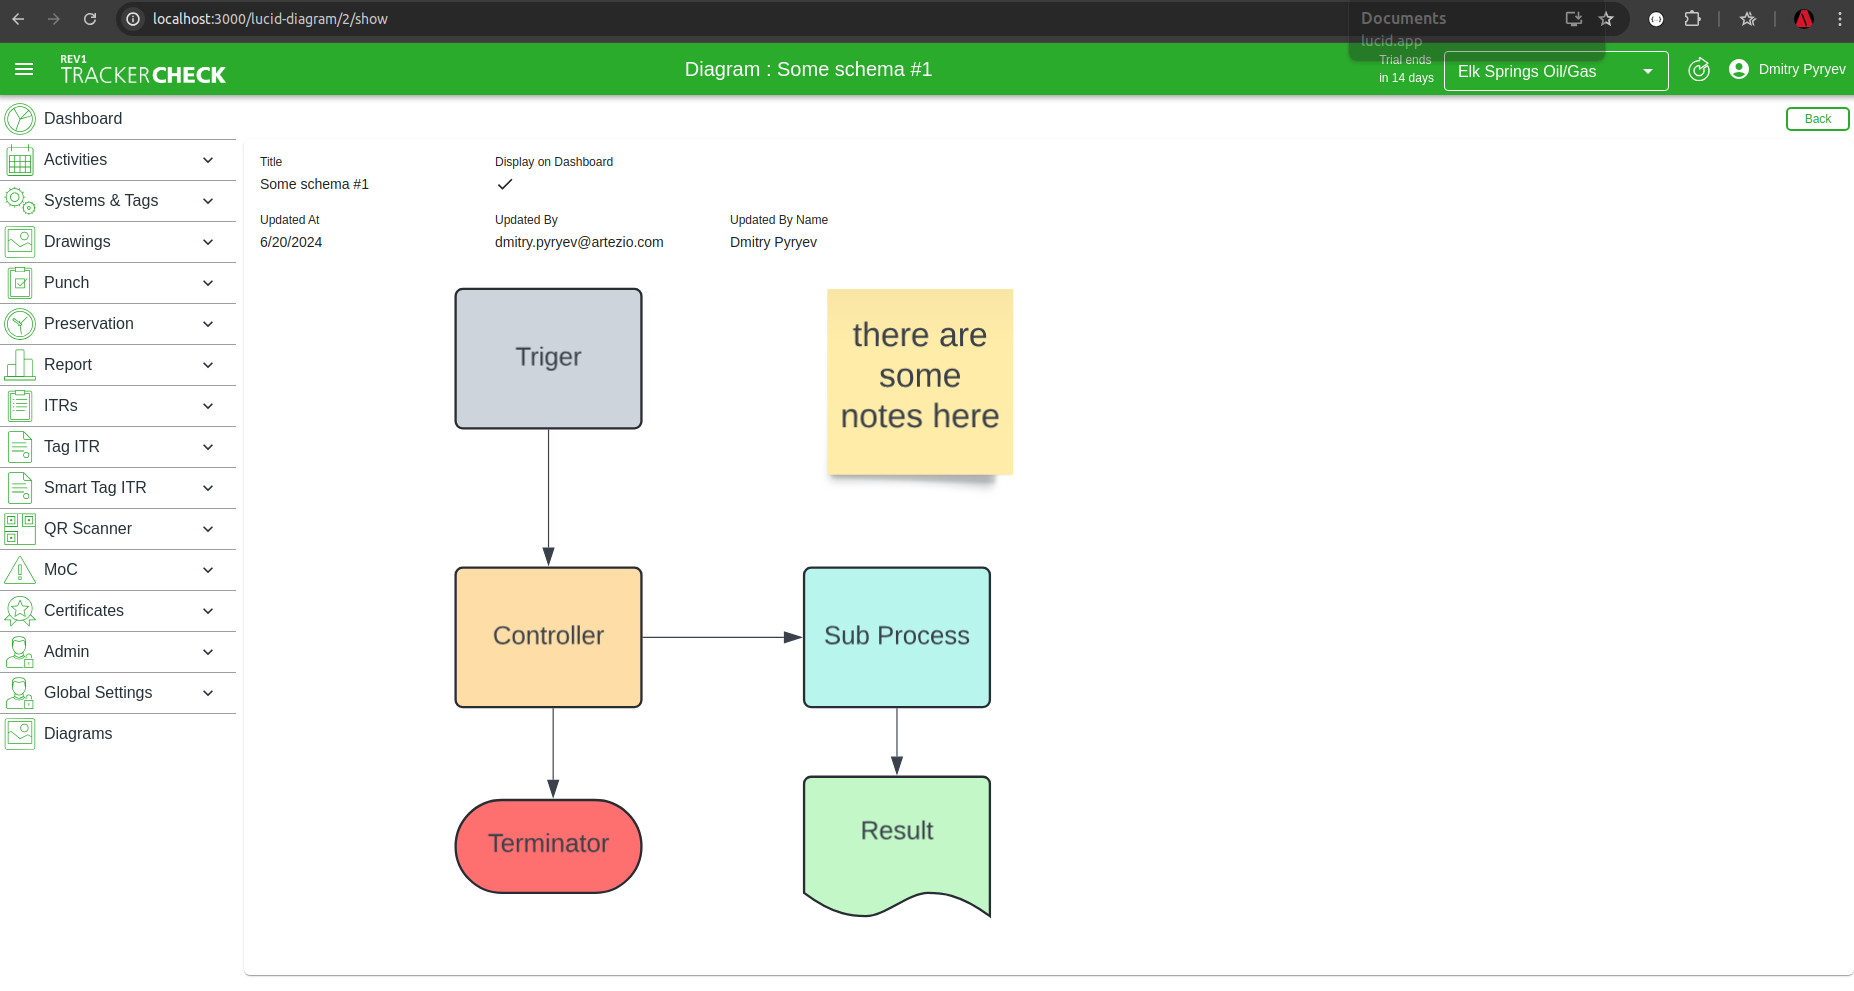The height and width of the screenshot is (991, 1854).
Task: Click the Drawings picture icon
Action: tap(20, 242)
